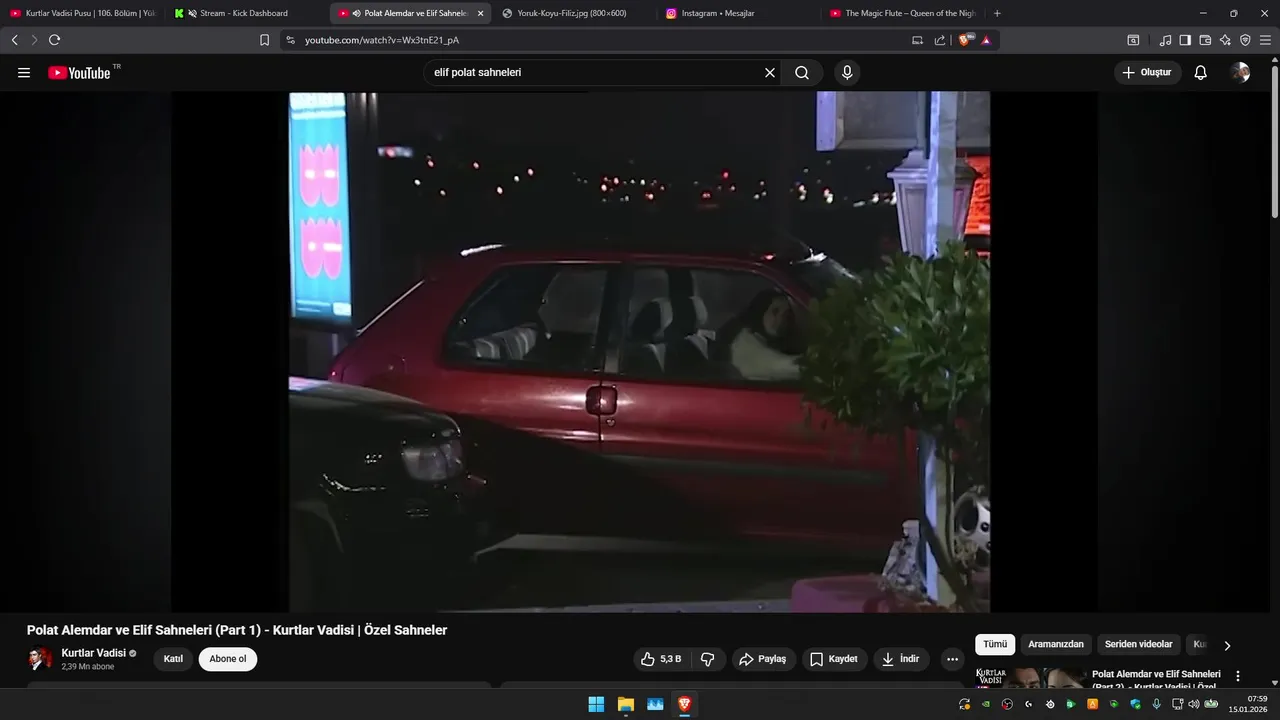
Task: Open a new browser tab
Action: [x=997, y=13]
